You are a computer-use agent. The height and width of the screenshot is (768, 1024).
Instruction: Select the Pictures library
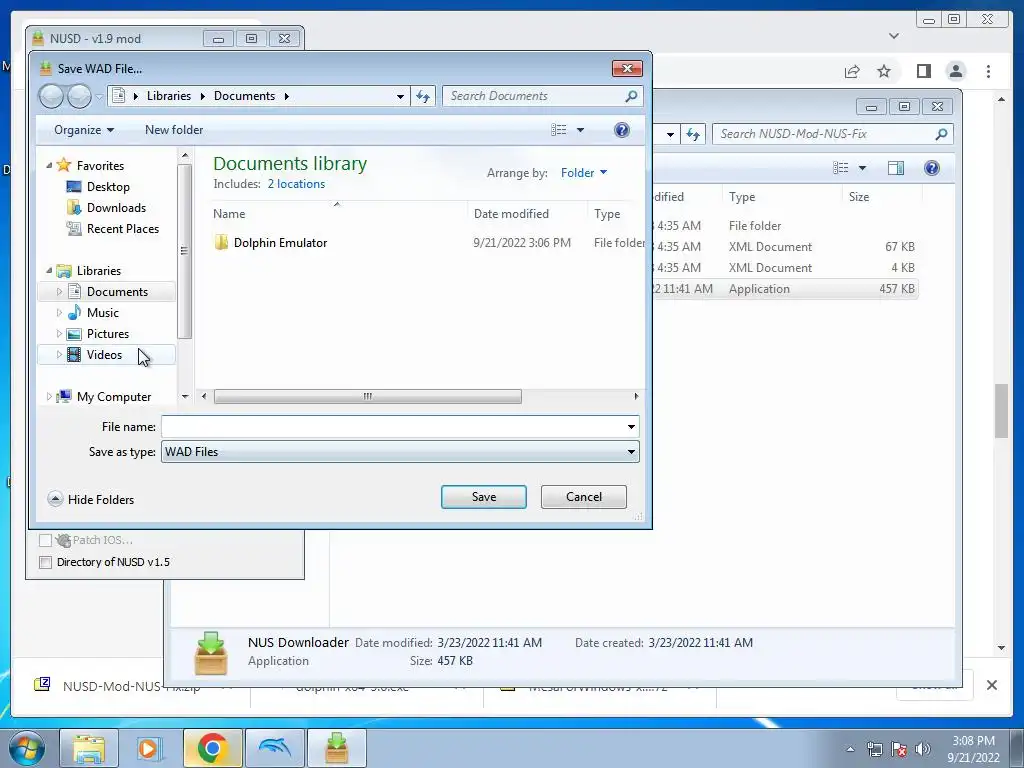[x=108, y=334]
